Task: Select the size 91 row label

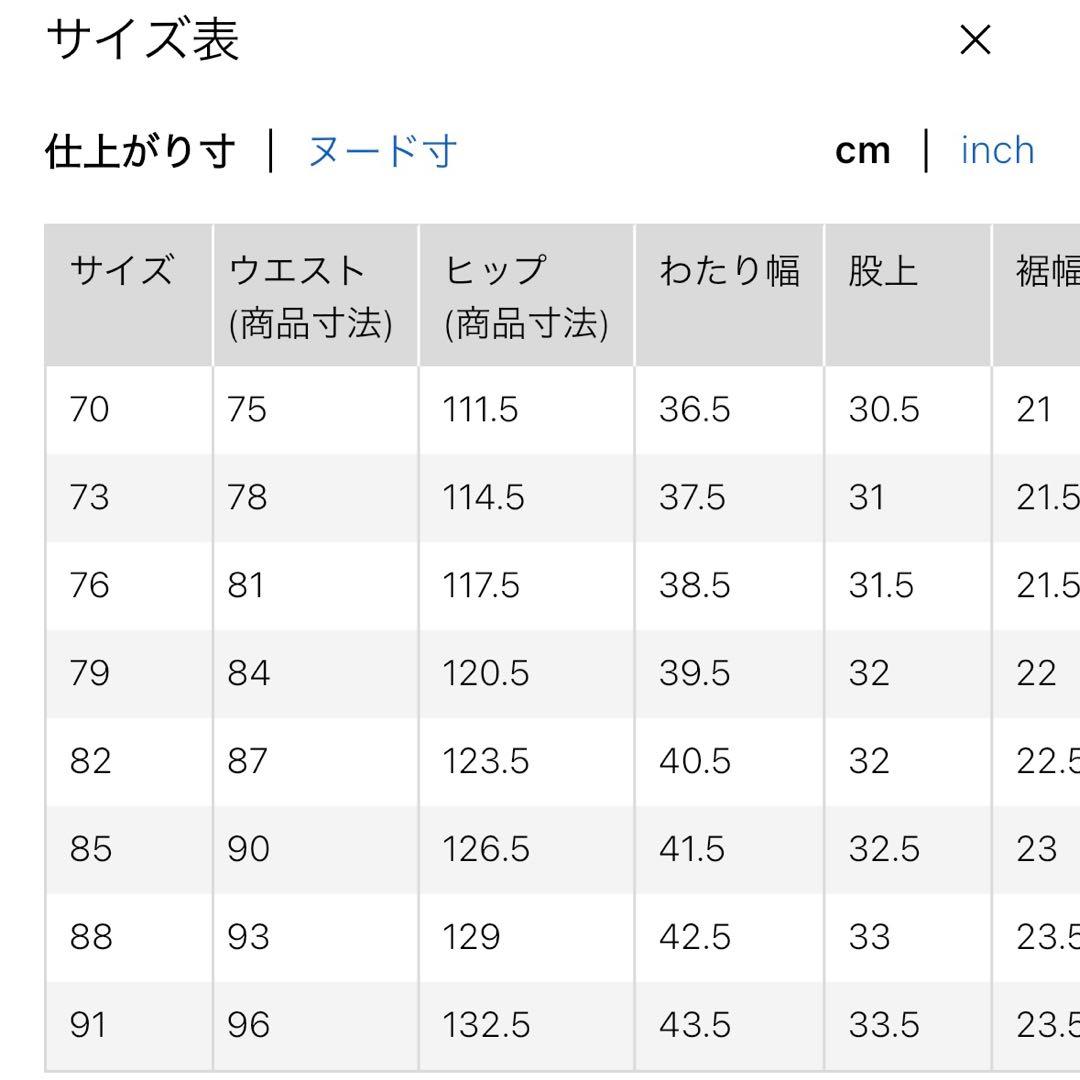Action: [88, 1024]
